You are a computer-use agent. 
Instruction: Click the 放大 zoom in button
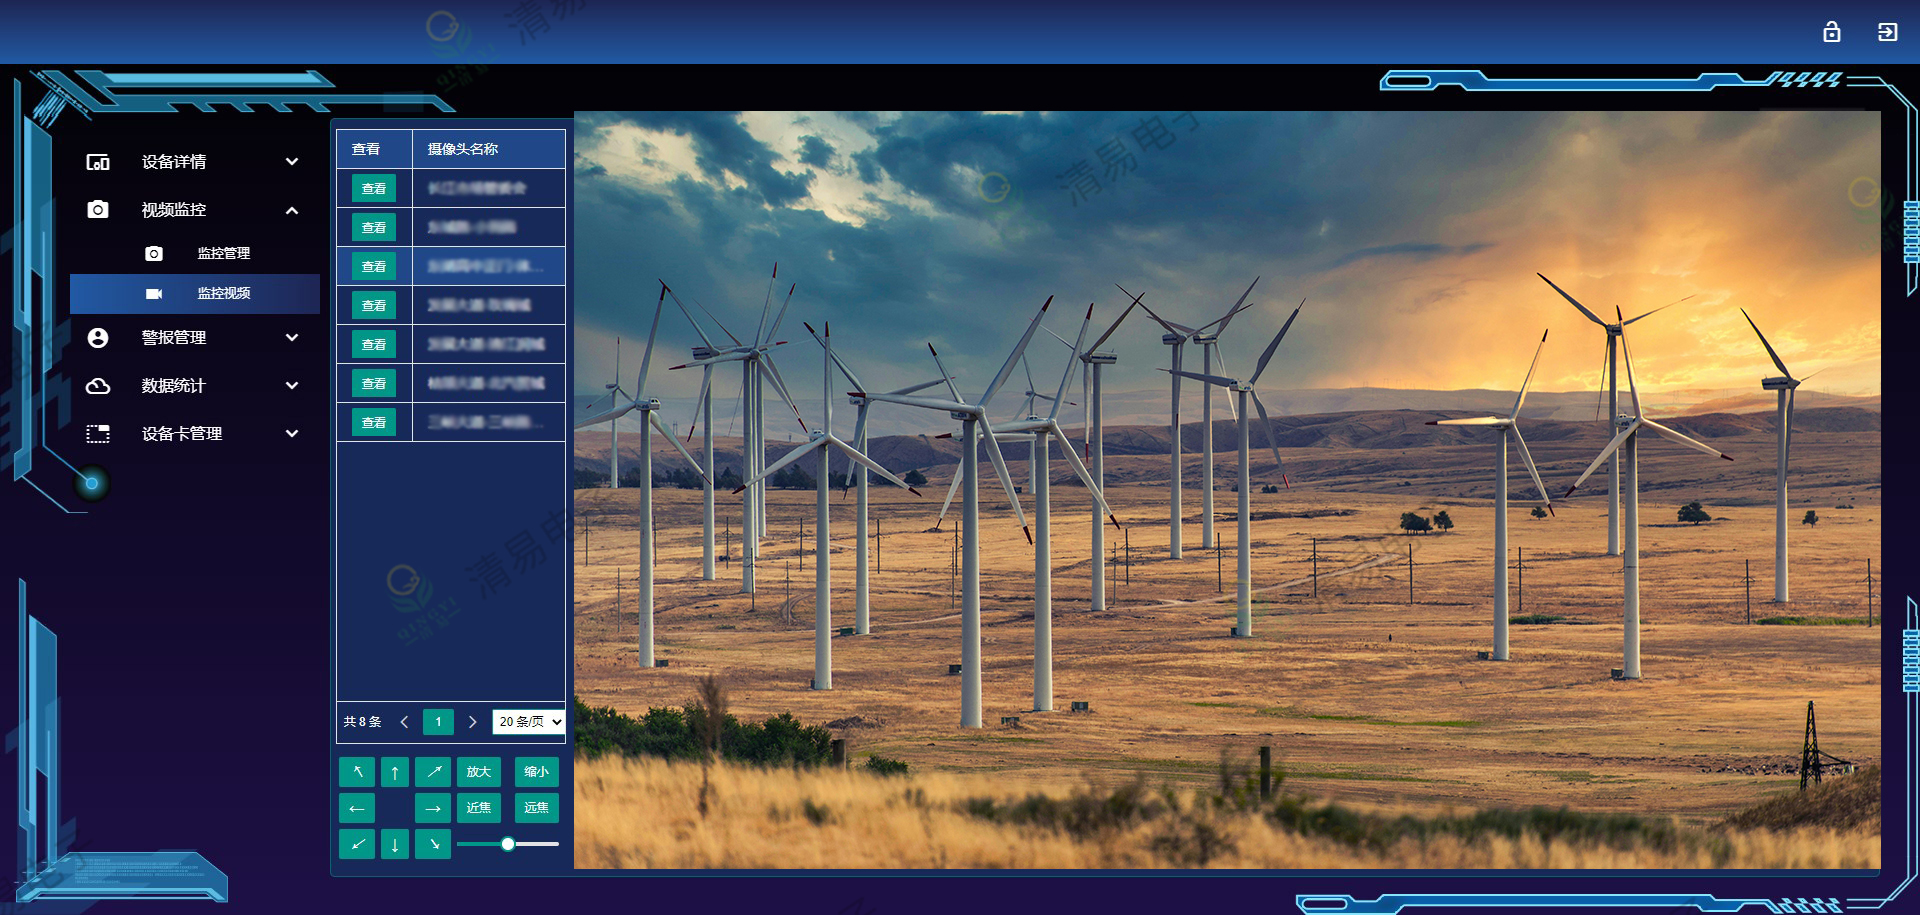click(479, 772)
